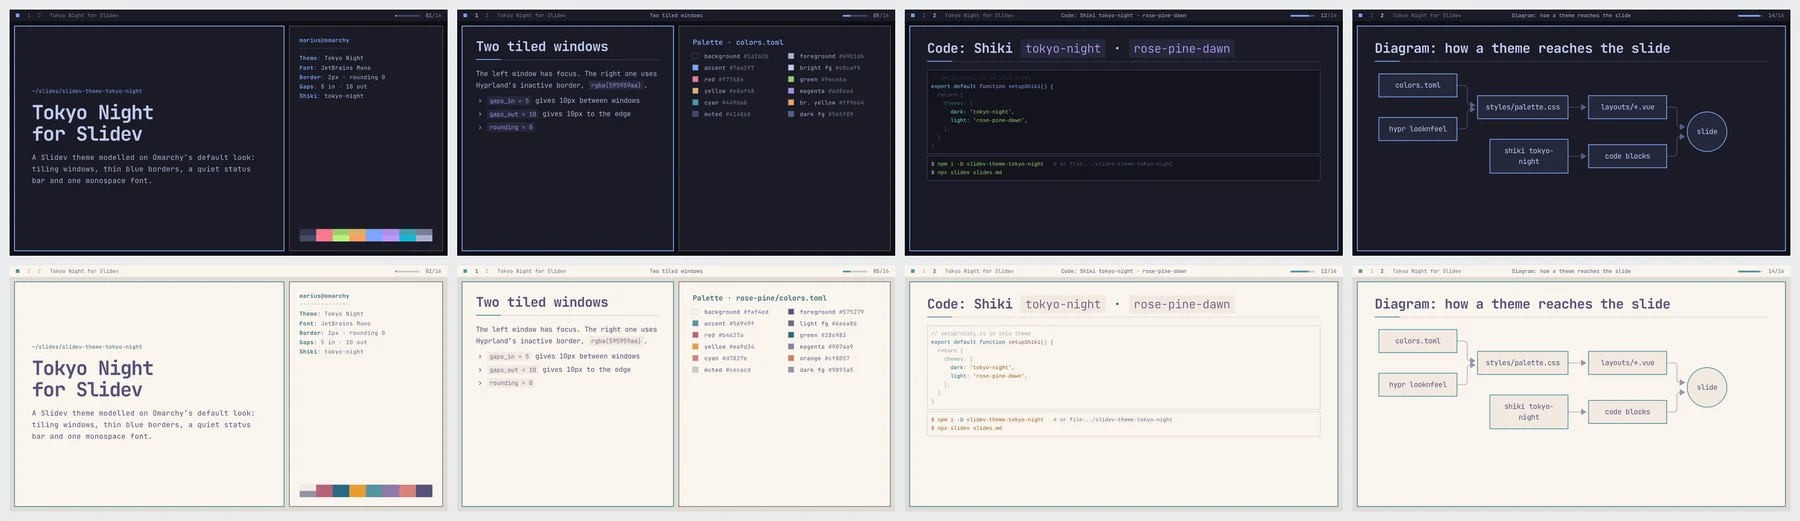The image size is (1800, 521).
Task: Click the ~/slides/slidev-theme-tokyo-night path on light title slide
Action: (x=87, y=347)
